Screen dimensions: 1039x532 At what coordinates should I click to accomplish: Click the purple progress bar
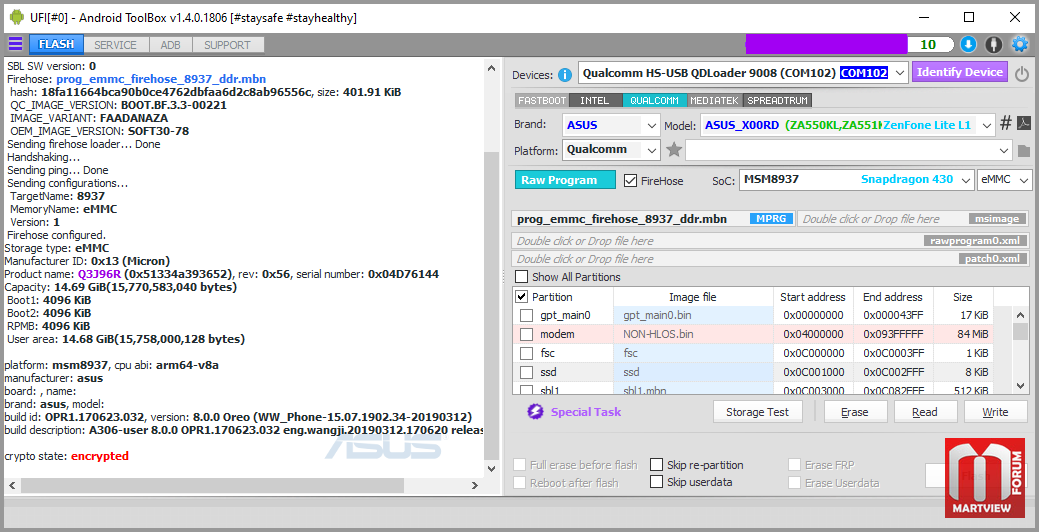[826, 44]
